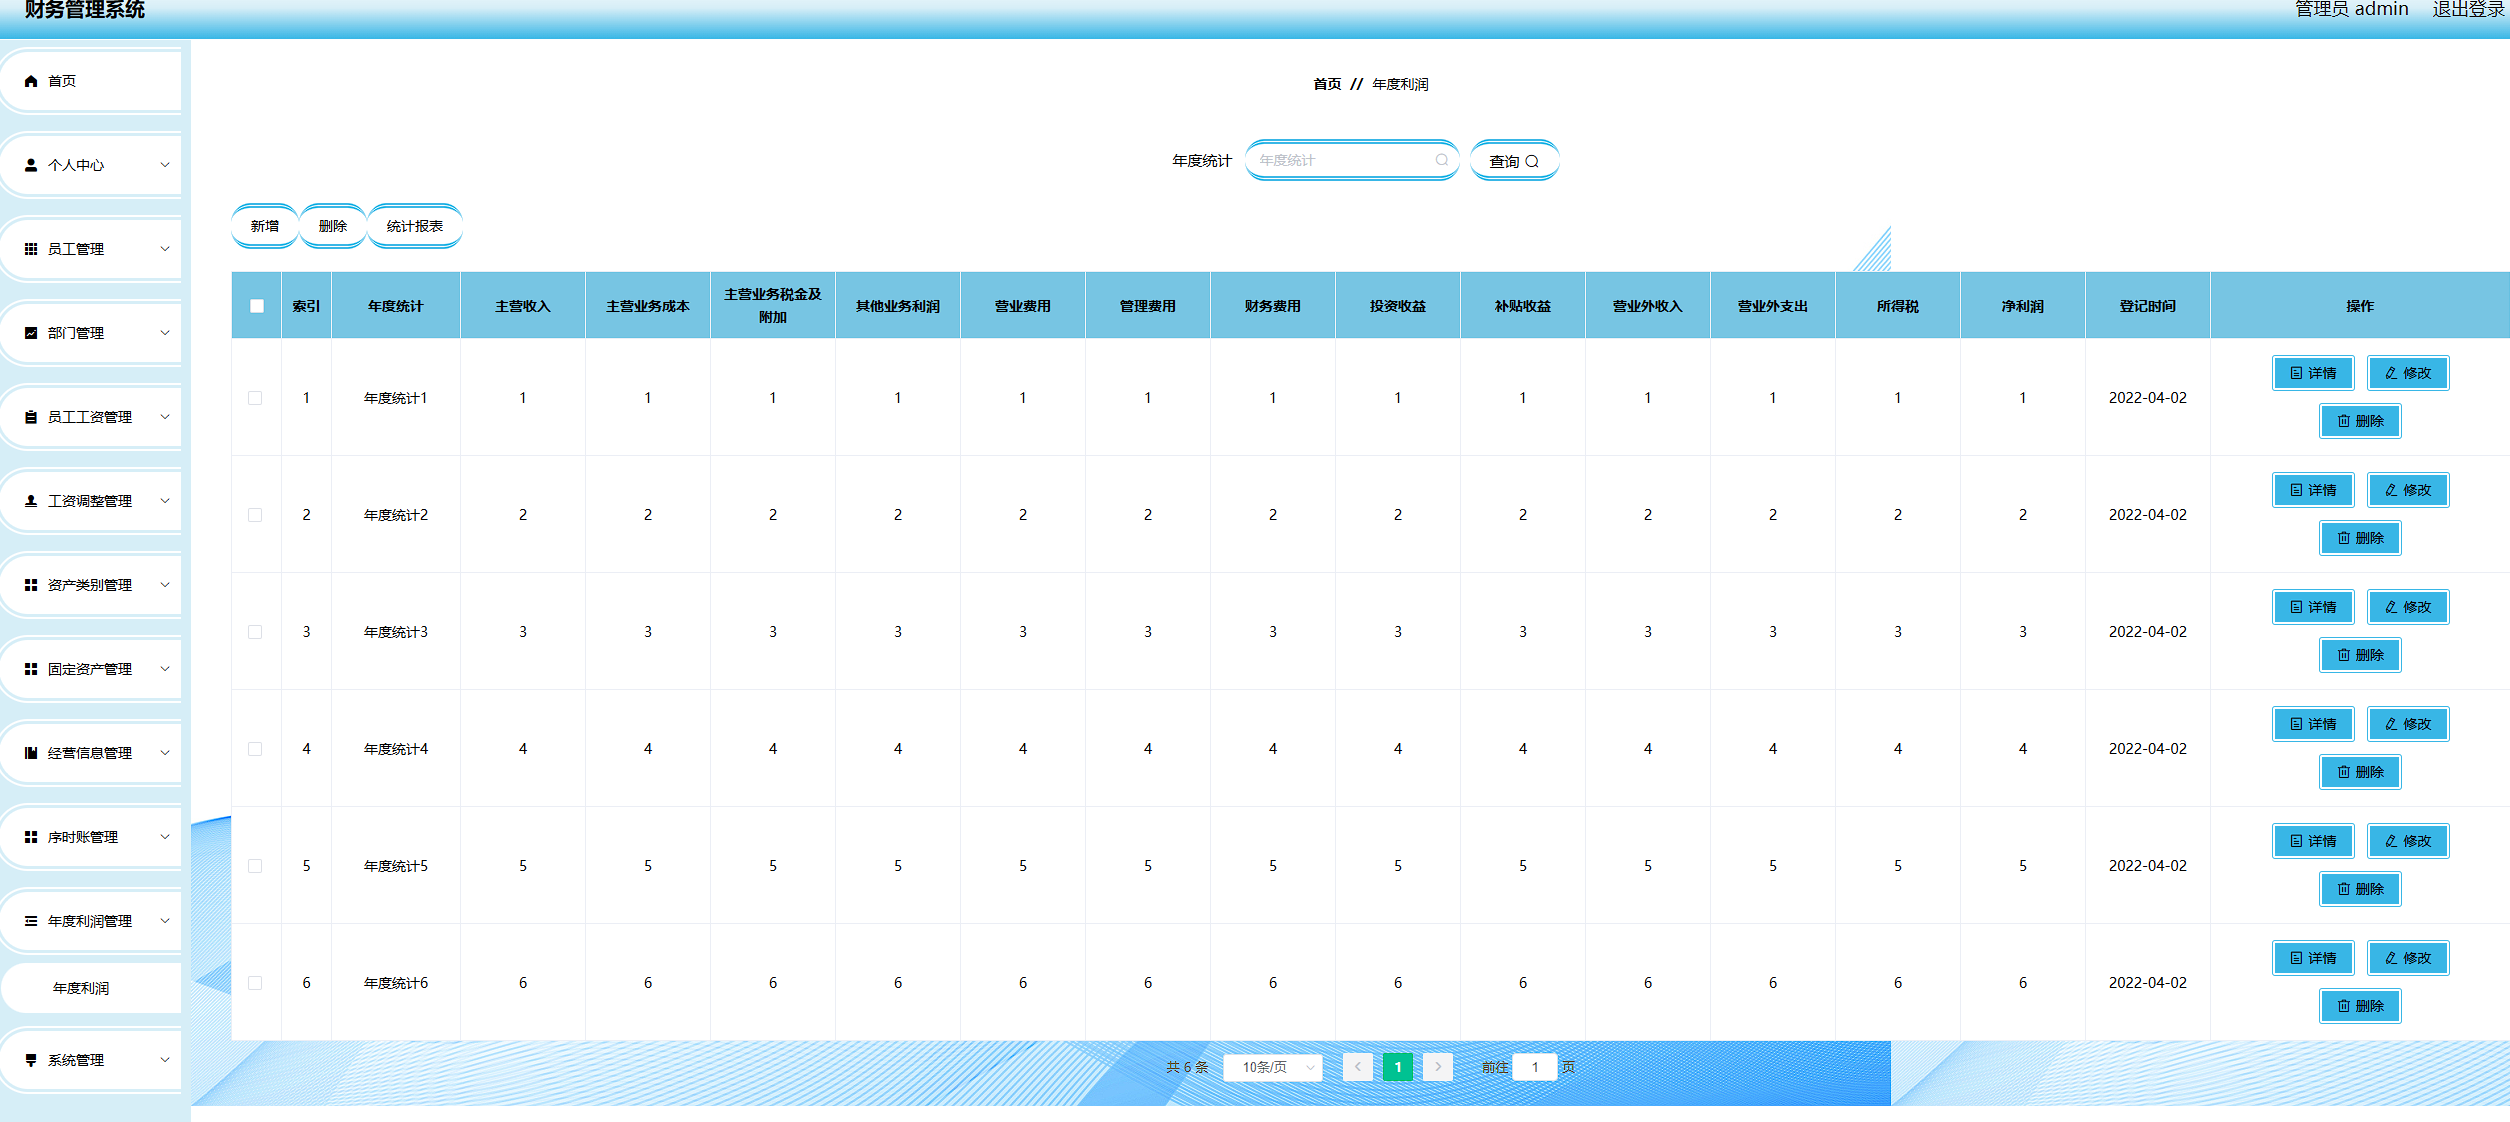Check the checkbox for row 年度统计3
Image resolution: width=2510 pixels, height=1122 pixels.
tap(256, 632)
